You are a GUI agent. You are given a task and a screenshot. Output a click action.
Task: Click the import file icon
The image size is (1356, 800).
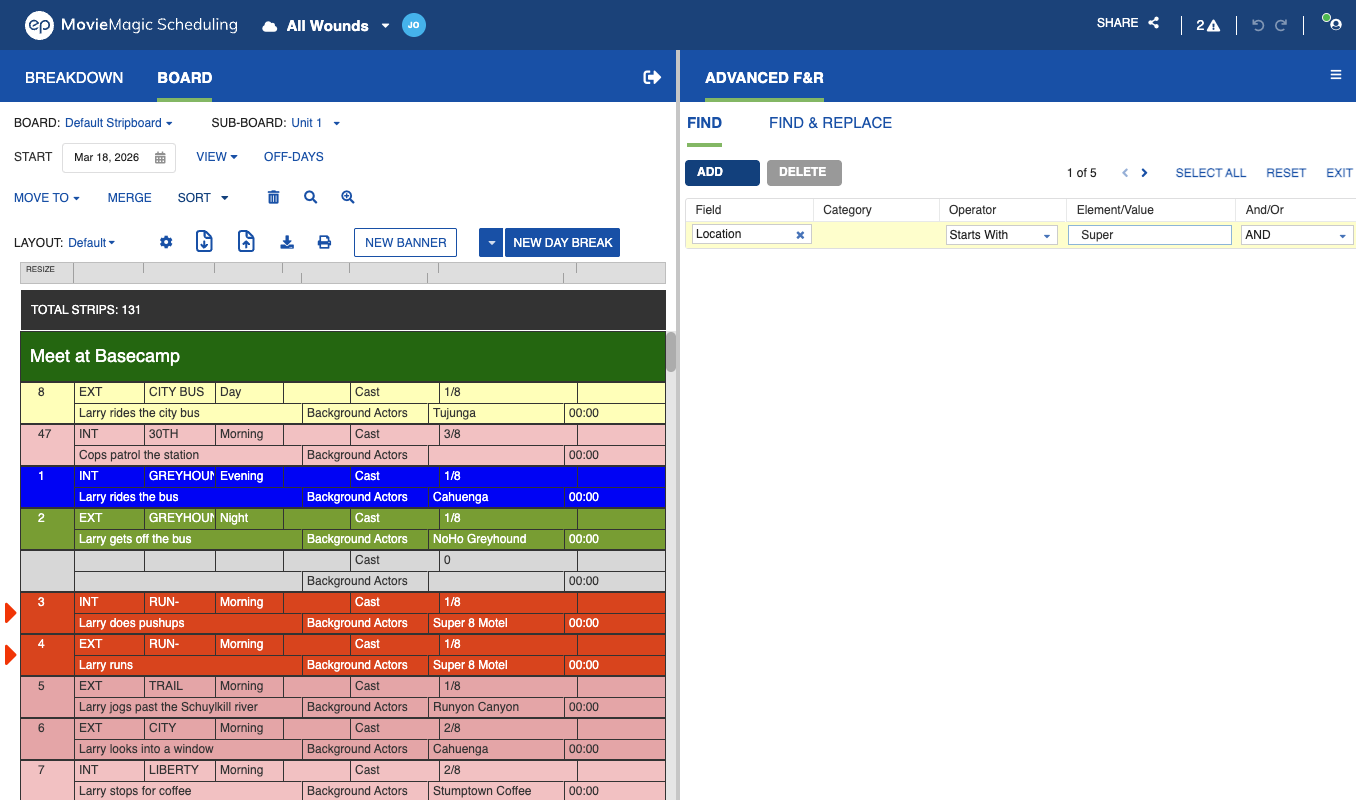pyautogui.click(x=204, y=241)
